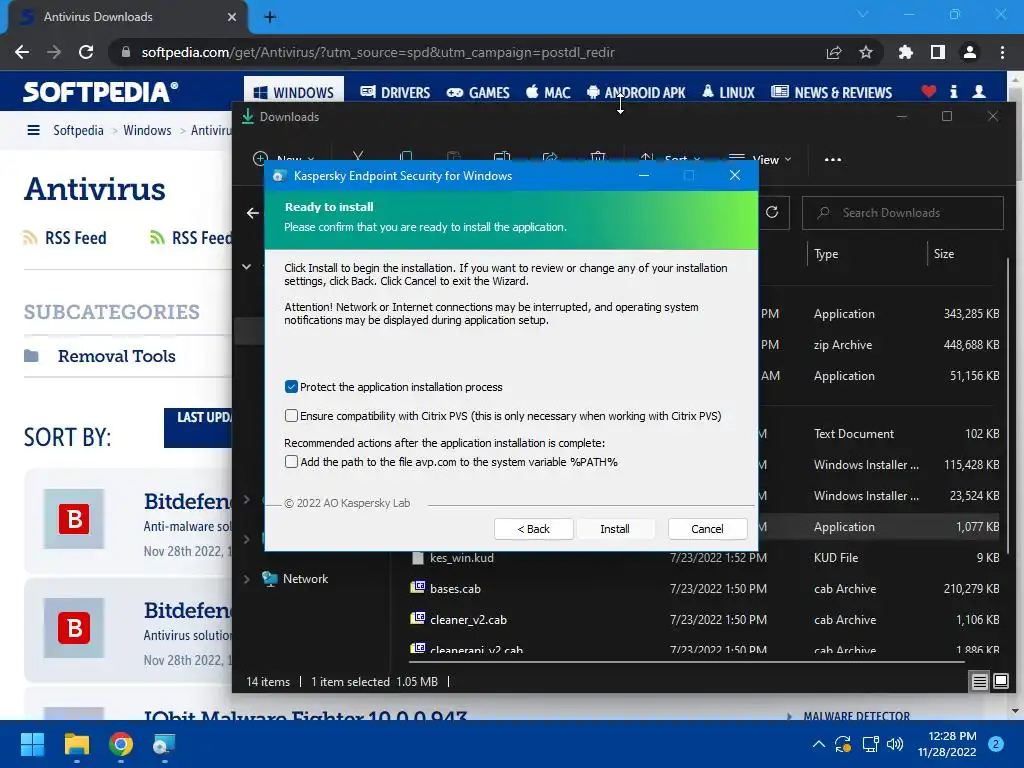Bookmark this page with the star icon
The width and height of the screenshot is (1024, 768).
point(866,52)
